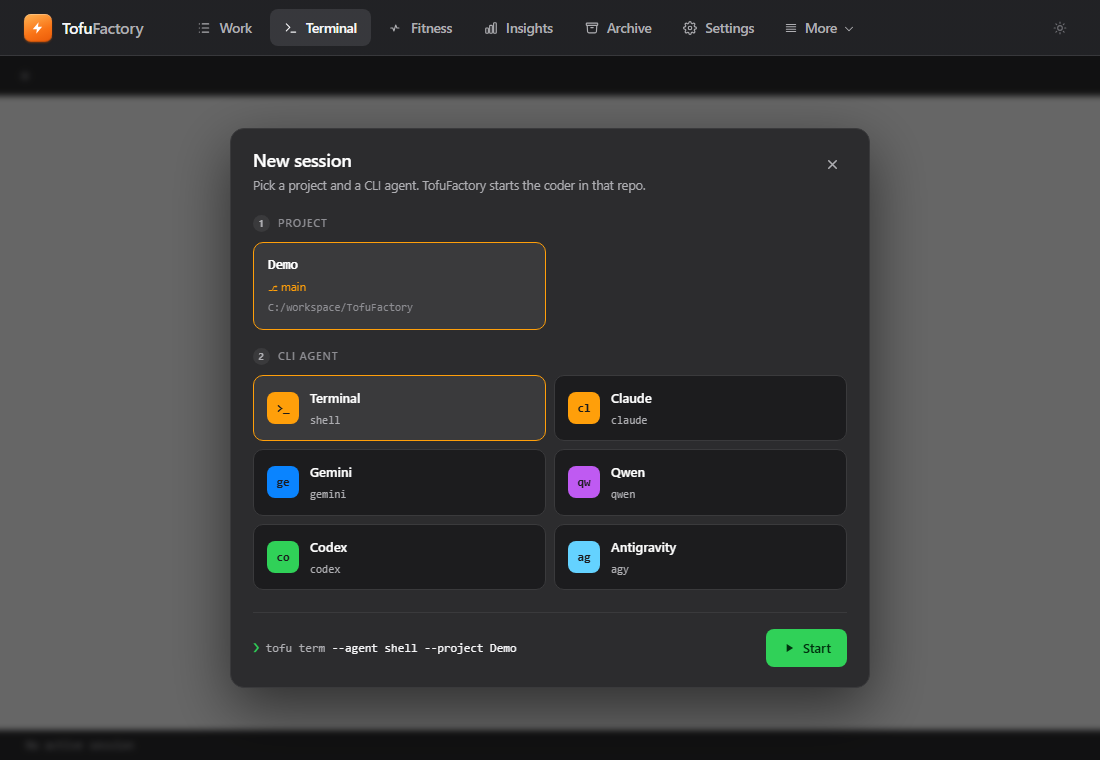The width and height of the screenshot is (1100, 760).
Task: Open the Work tab
Action: pos(225,28)
